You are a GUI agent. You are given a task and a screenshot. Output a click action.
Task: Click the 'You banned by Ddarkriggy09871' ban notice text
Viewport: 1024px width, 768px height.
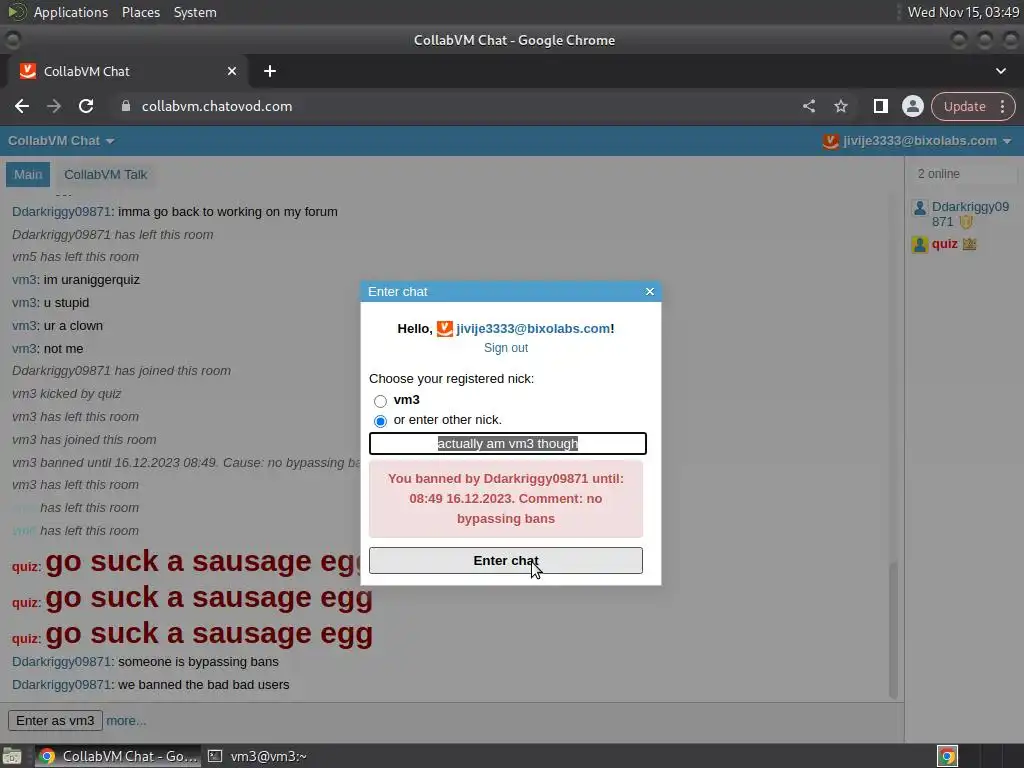click(505, 498)
